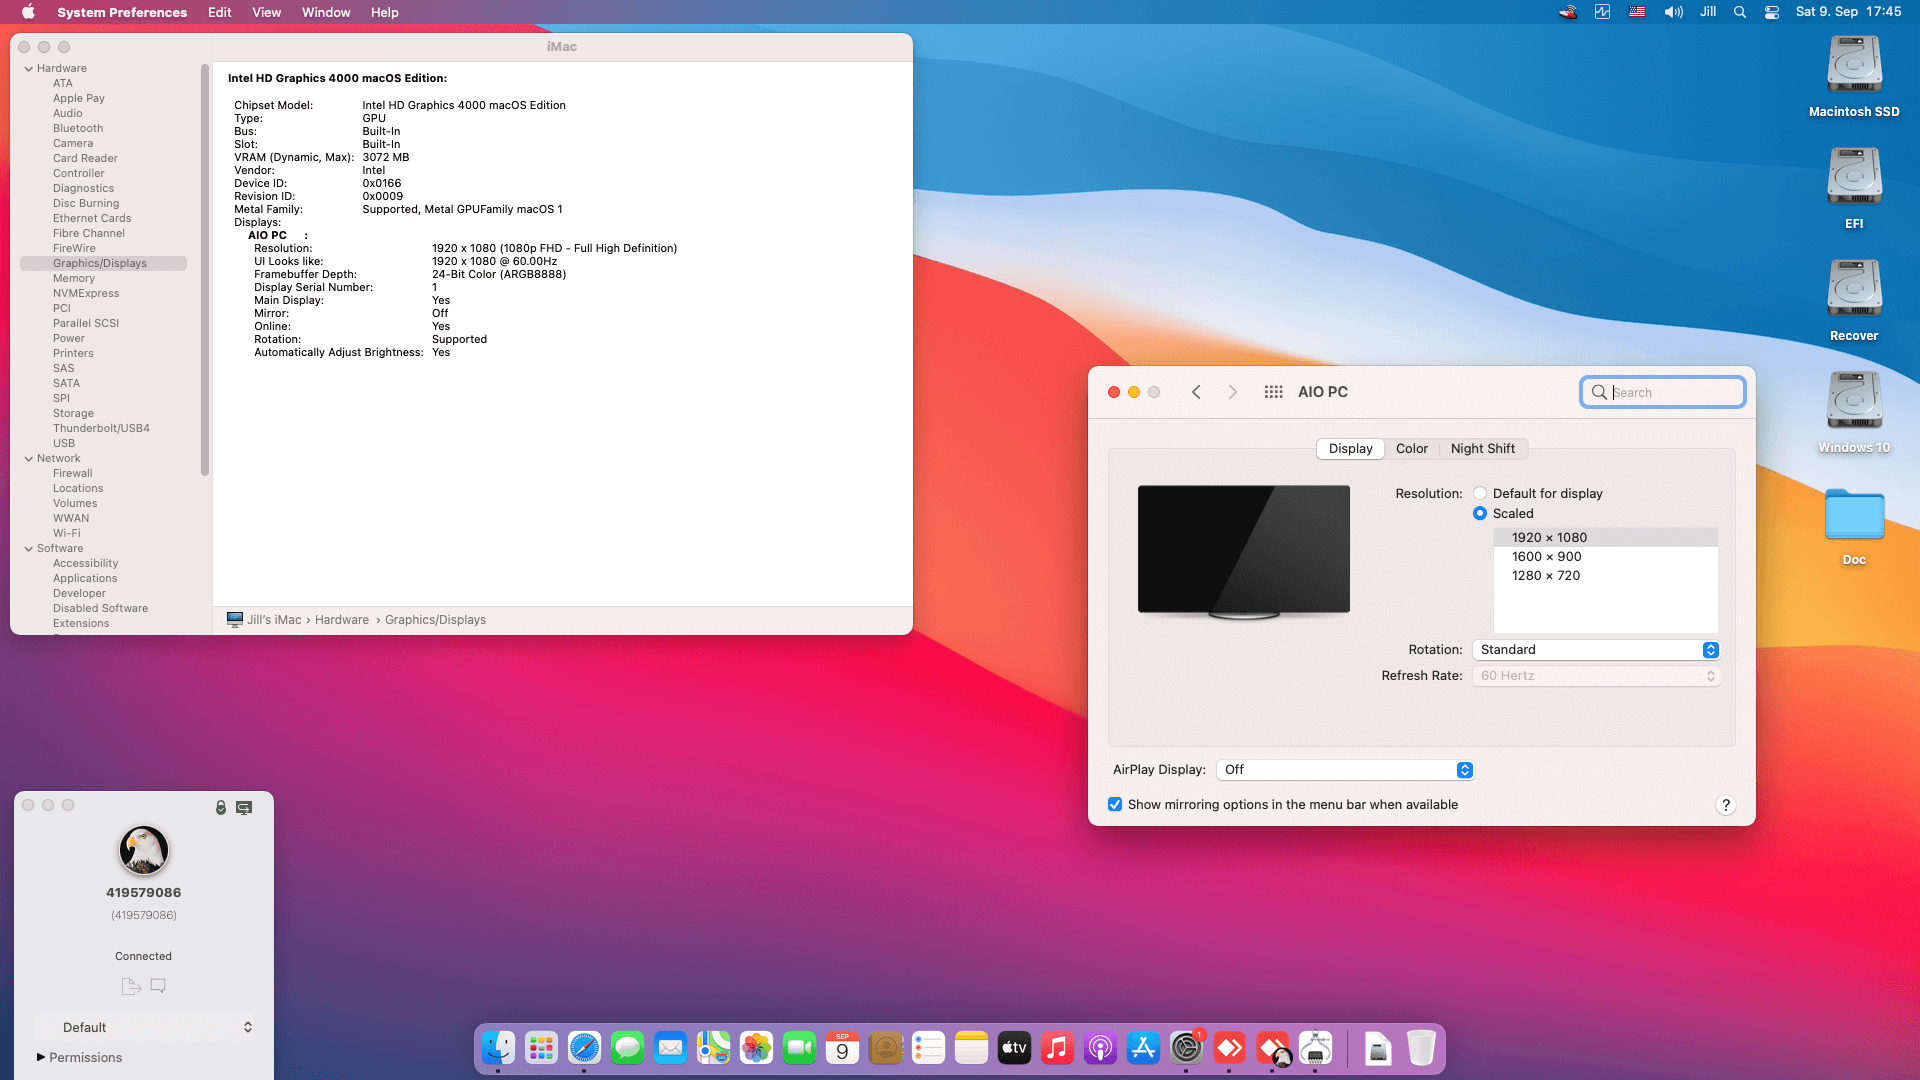Screen dimensions: 1920x1080
Task: Expand the AnyDesk Permissions section
Action: [41, 1057]
